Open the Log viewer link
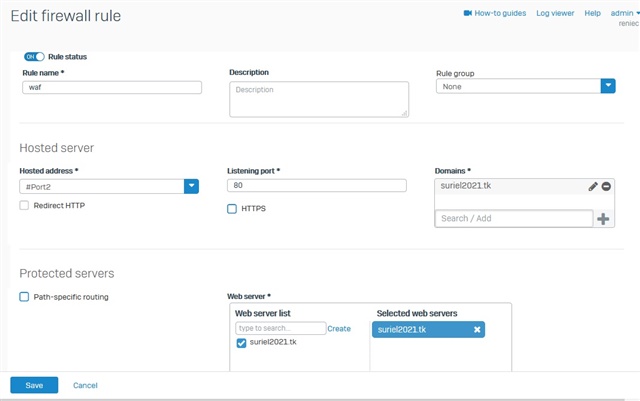 (x=555, y=13)
